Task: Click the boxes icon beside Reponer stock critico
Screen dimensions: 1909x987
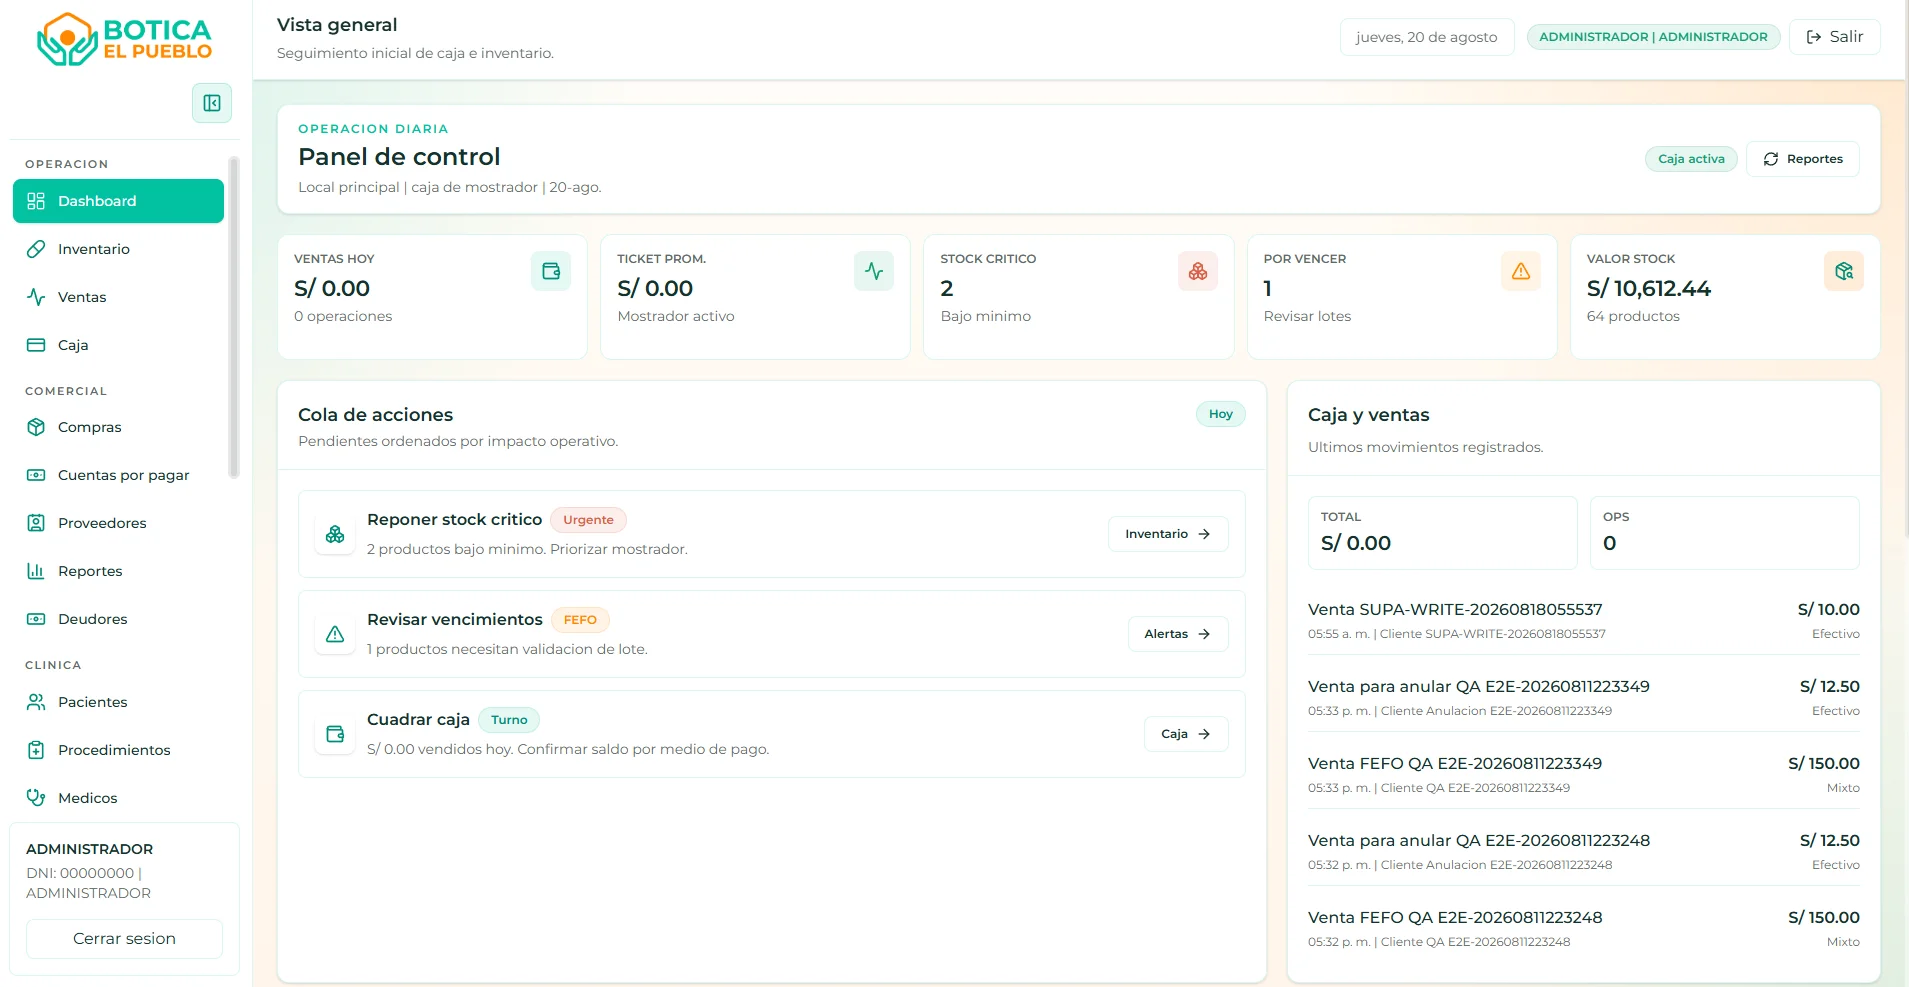Action: [x=335, y=534]
